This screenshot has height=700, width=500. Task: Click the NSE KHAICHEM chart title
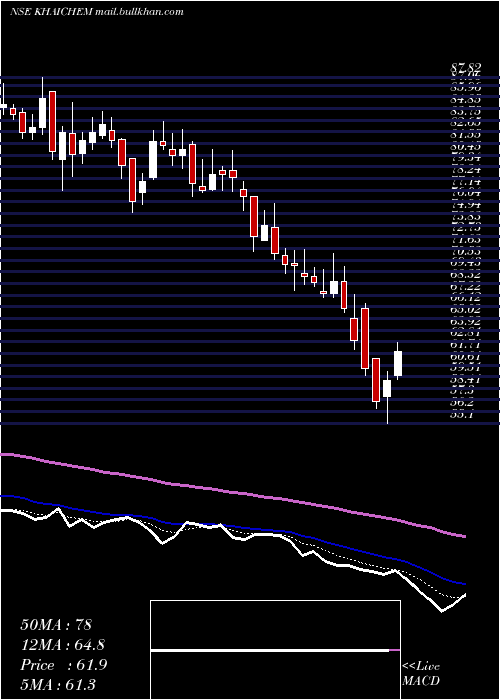pyautogui.click(x=96, y=12)
